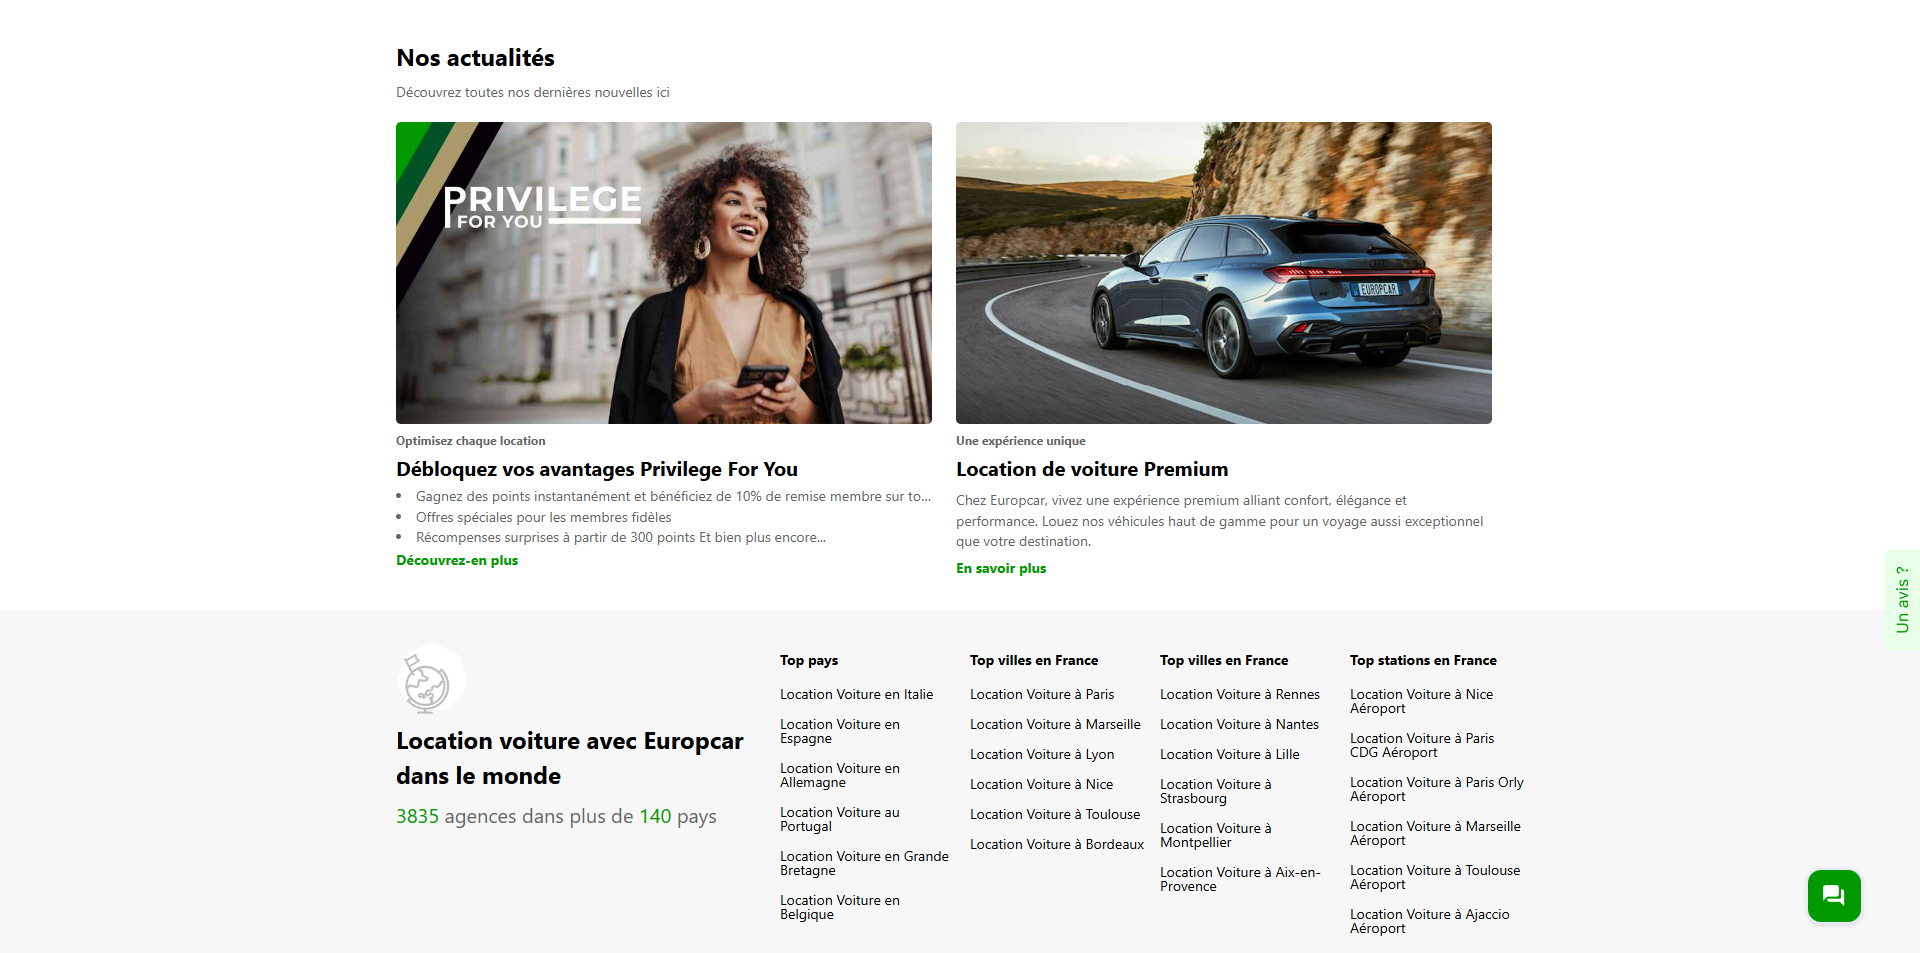Go to Location Voiture à Montpellier

(x=1216, y=835)
